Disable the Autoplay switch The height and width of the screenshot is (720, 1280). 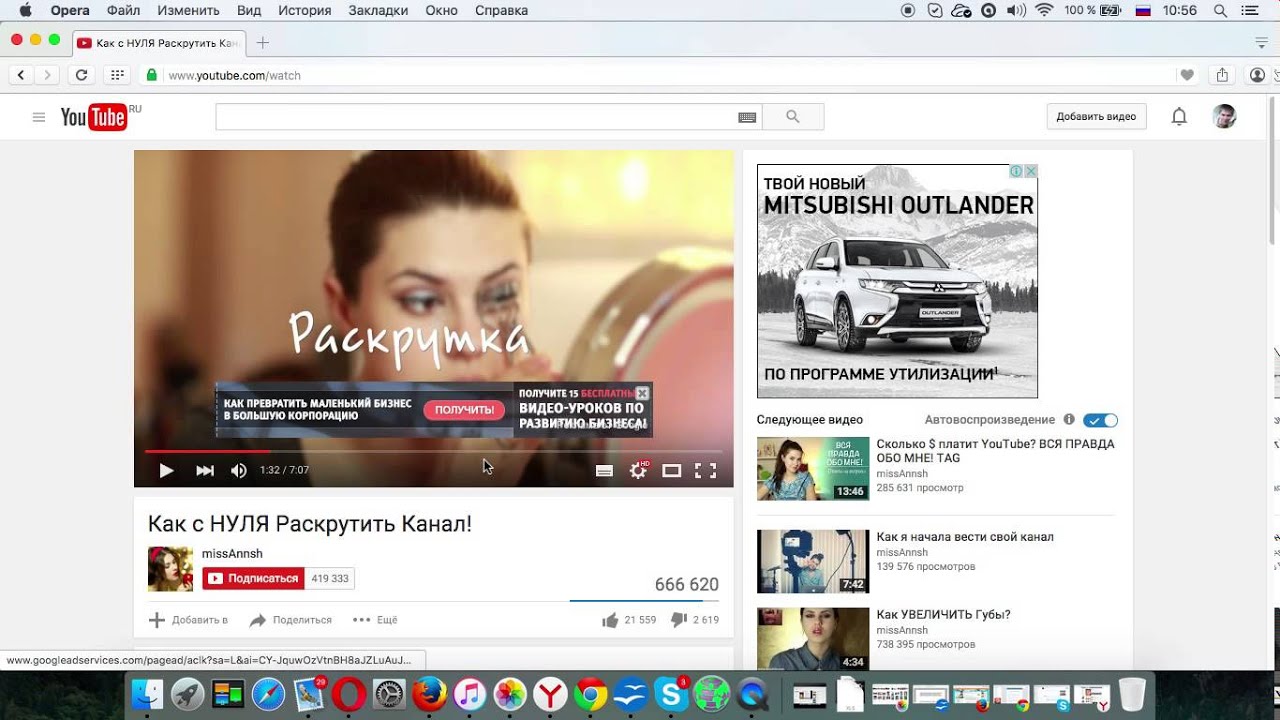(x=1100, y=420)
